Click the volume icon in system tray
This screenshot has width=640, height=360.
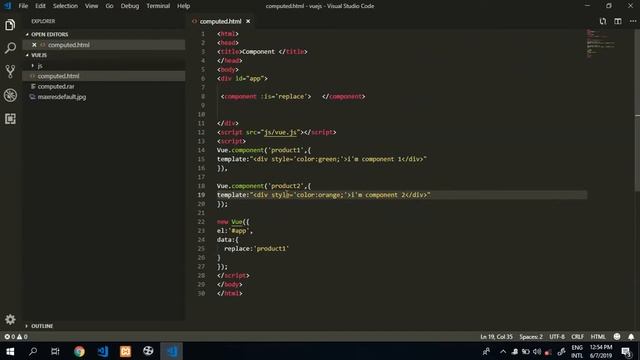[x=537, y=352]
